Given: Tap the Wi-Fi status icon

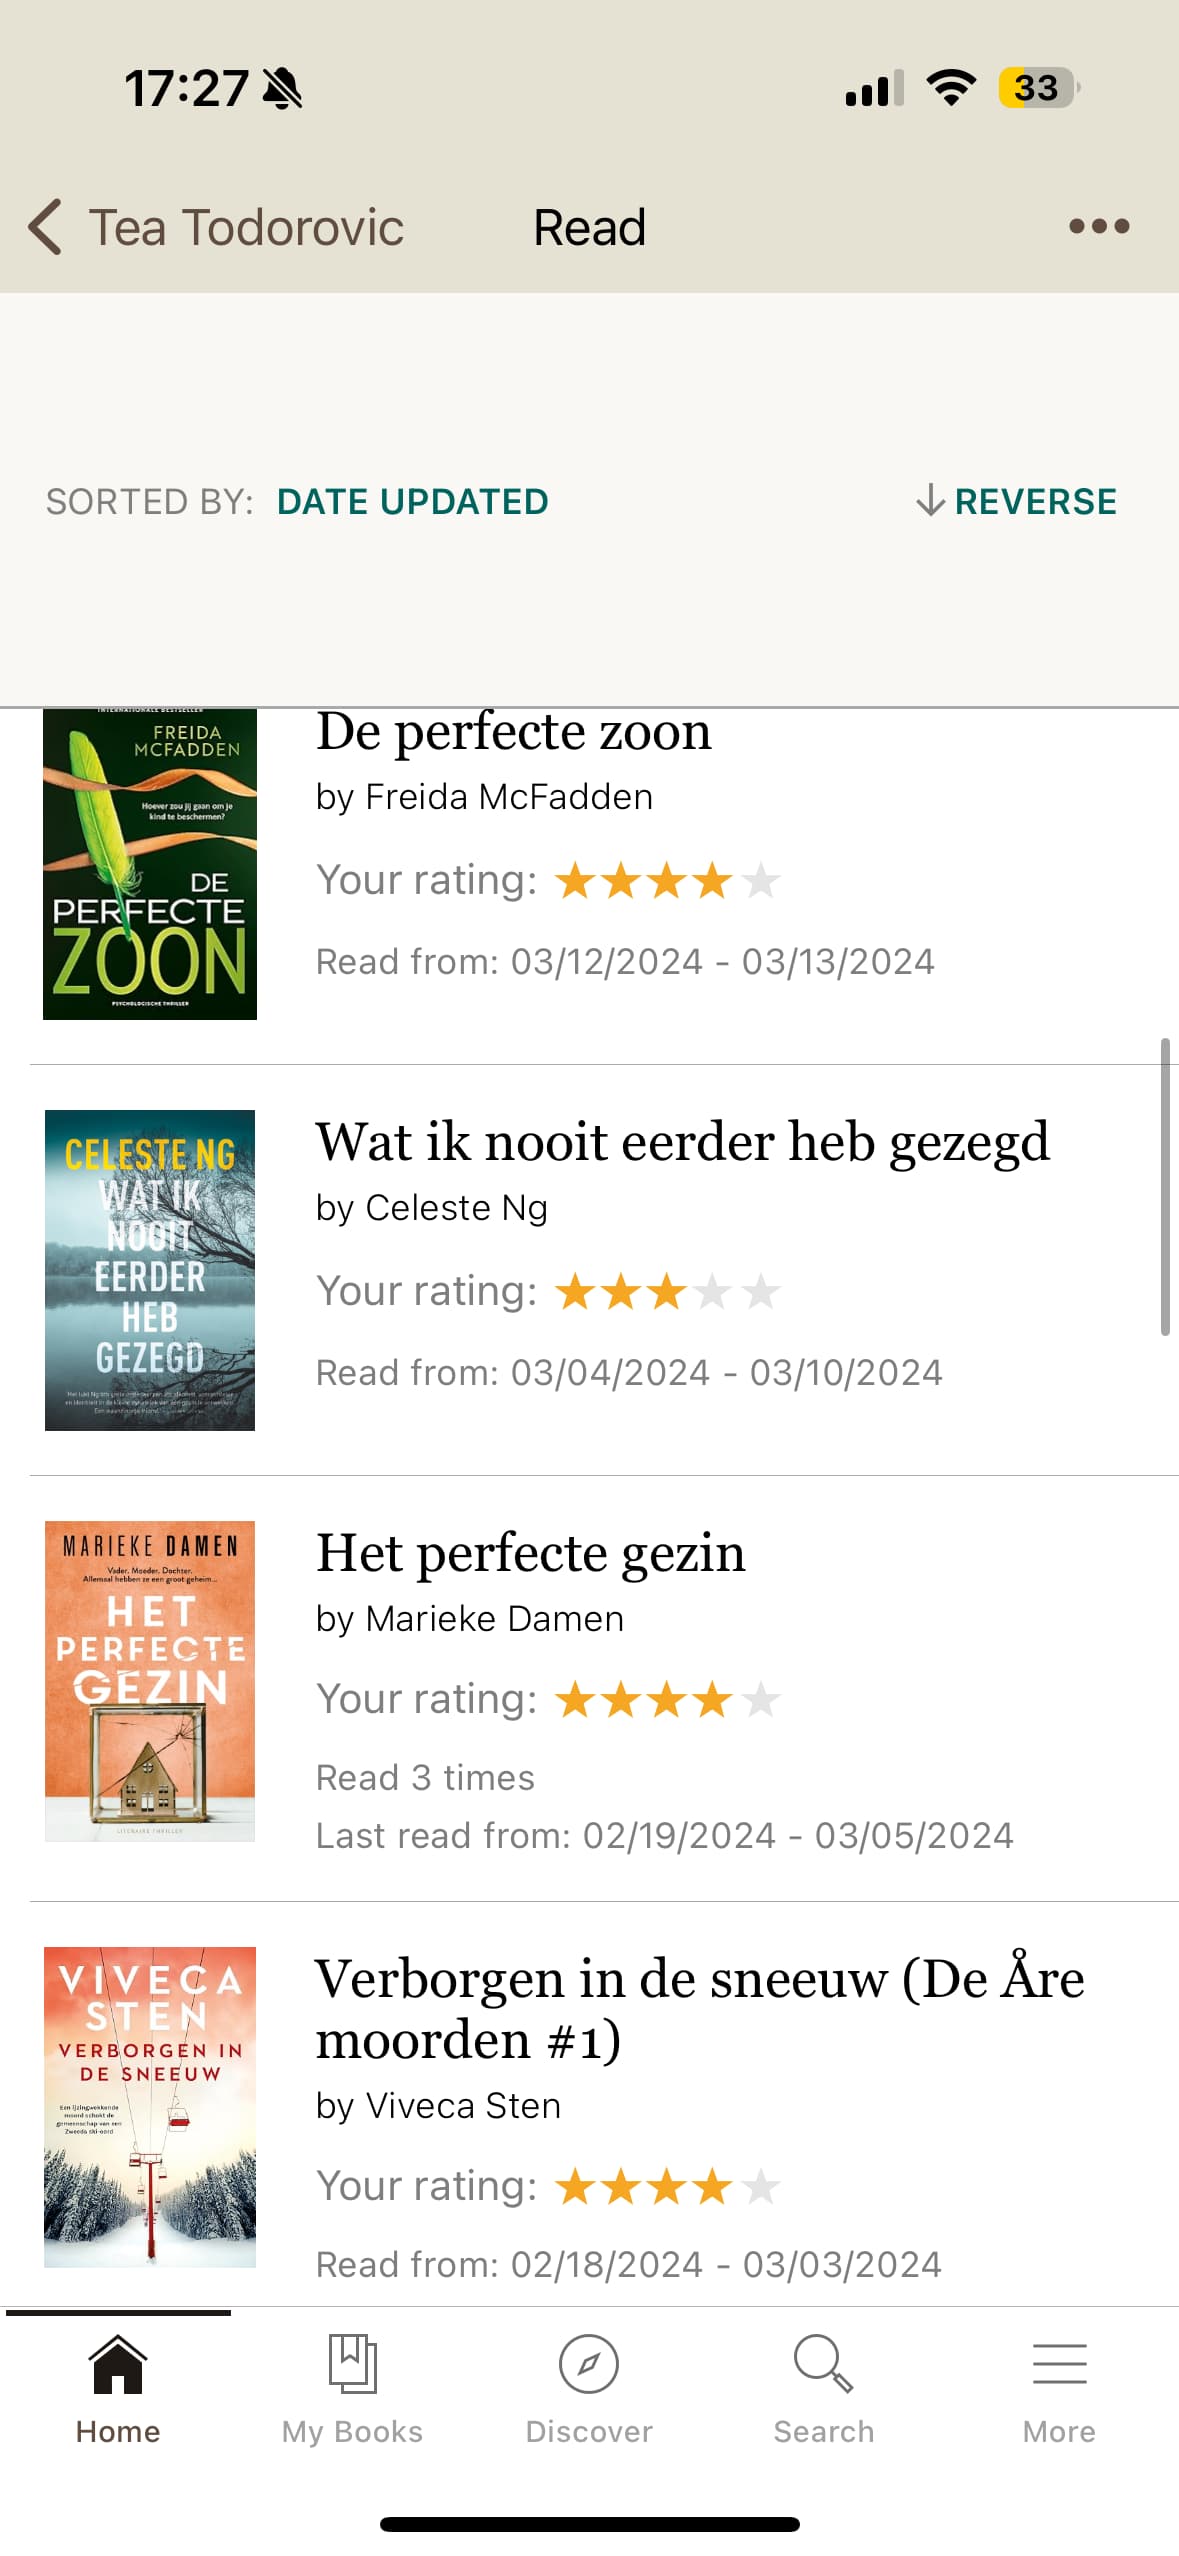Looking at the screenshot, I should click(951, 88).
